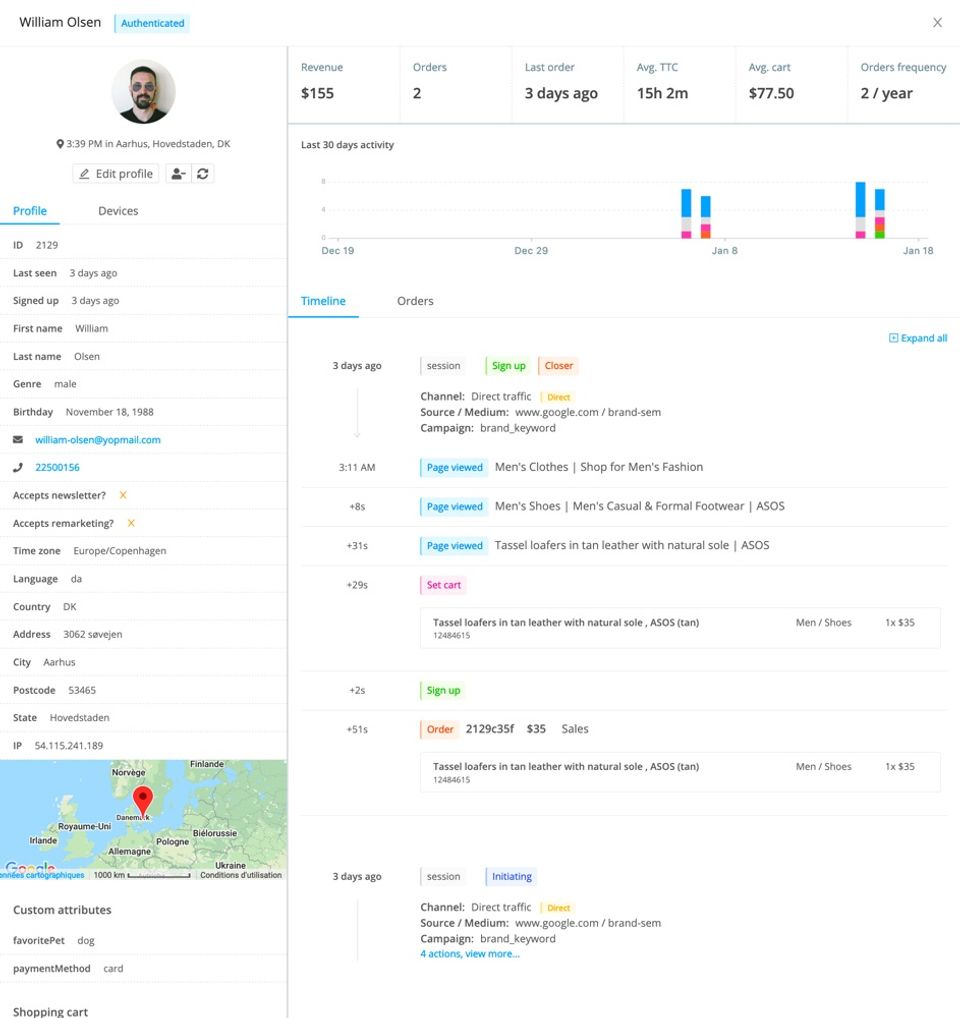This screenshot has height=1018, width=960.
Task: Click the refresh profile icon
Action: click(x=203, y=173)
